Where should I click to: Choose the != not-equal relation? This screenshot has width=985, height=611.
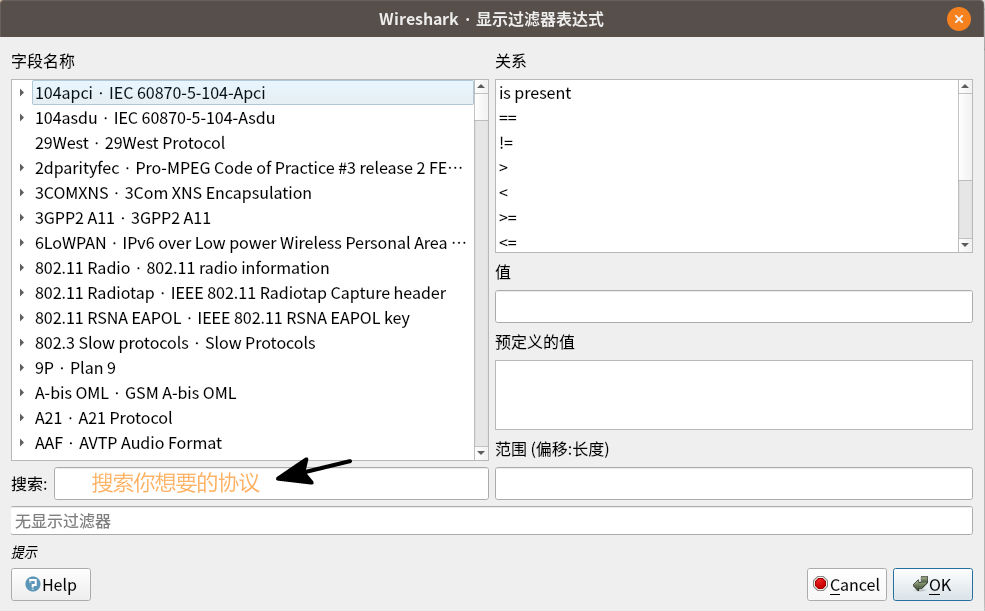727,143
